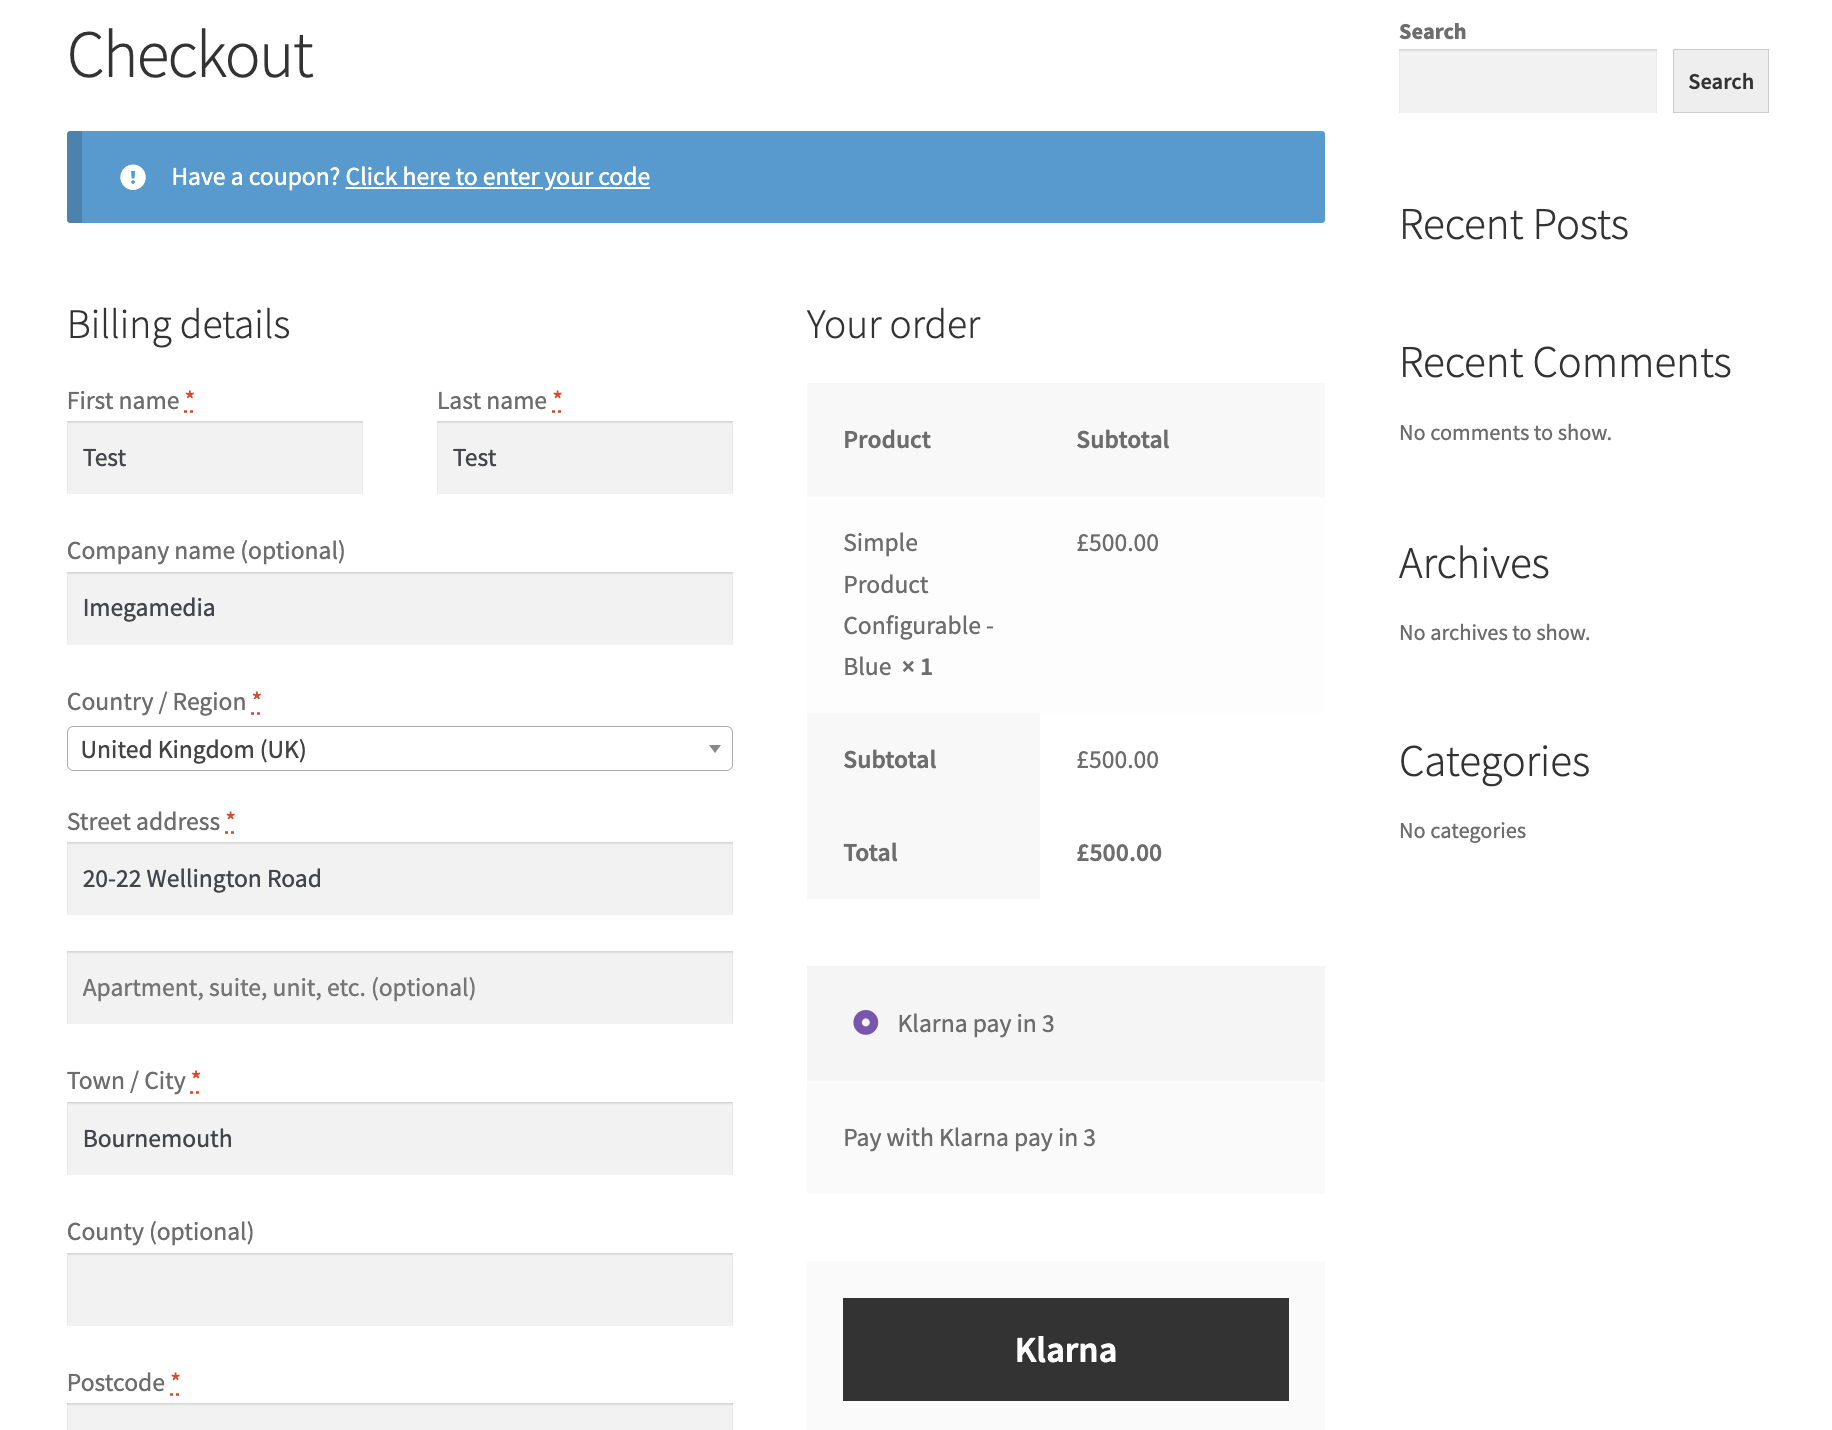
Task: Expand the Country / Region dropdown
Action: coord(399,749)
